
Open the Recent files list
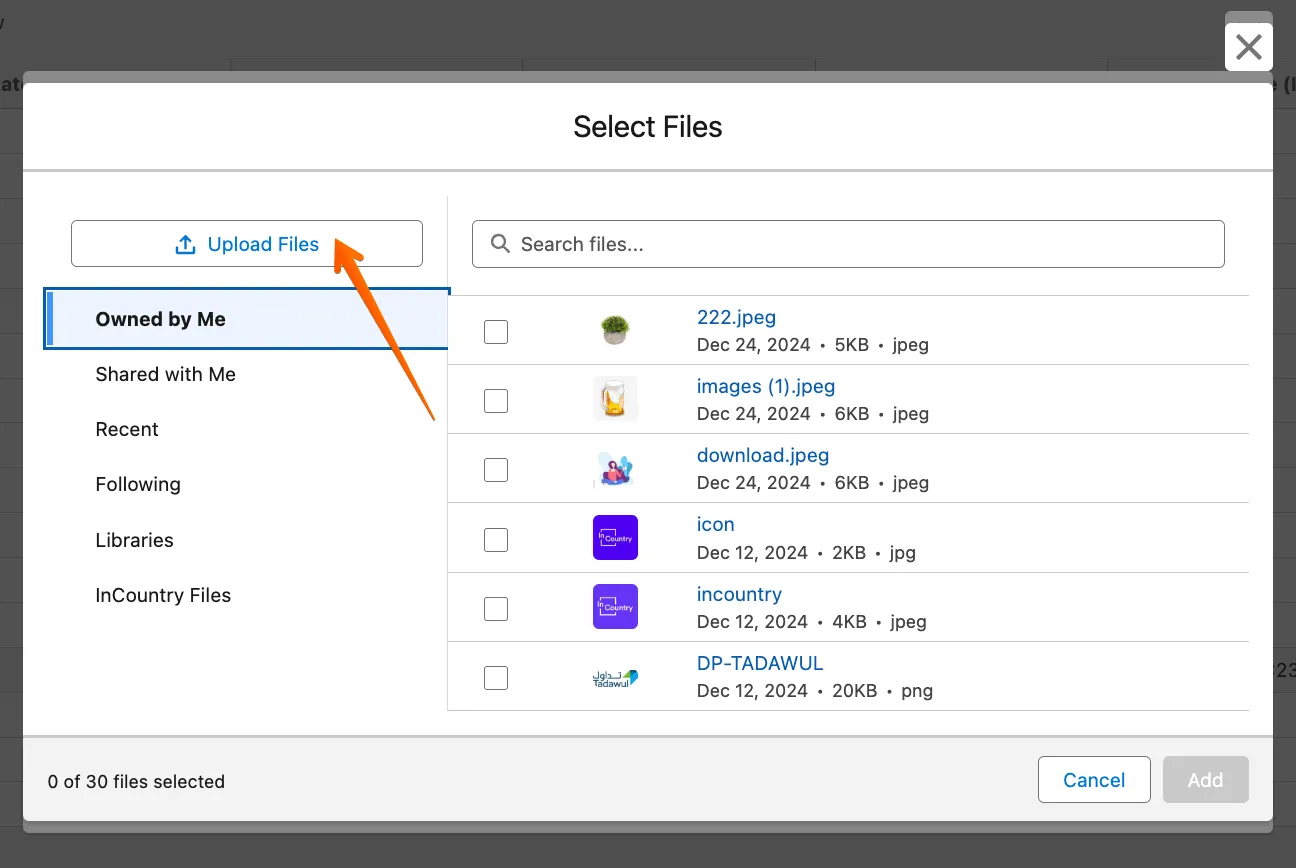(x=127, y=430)
